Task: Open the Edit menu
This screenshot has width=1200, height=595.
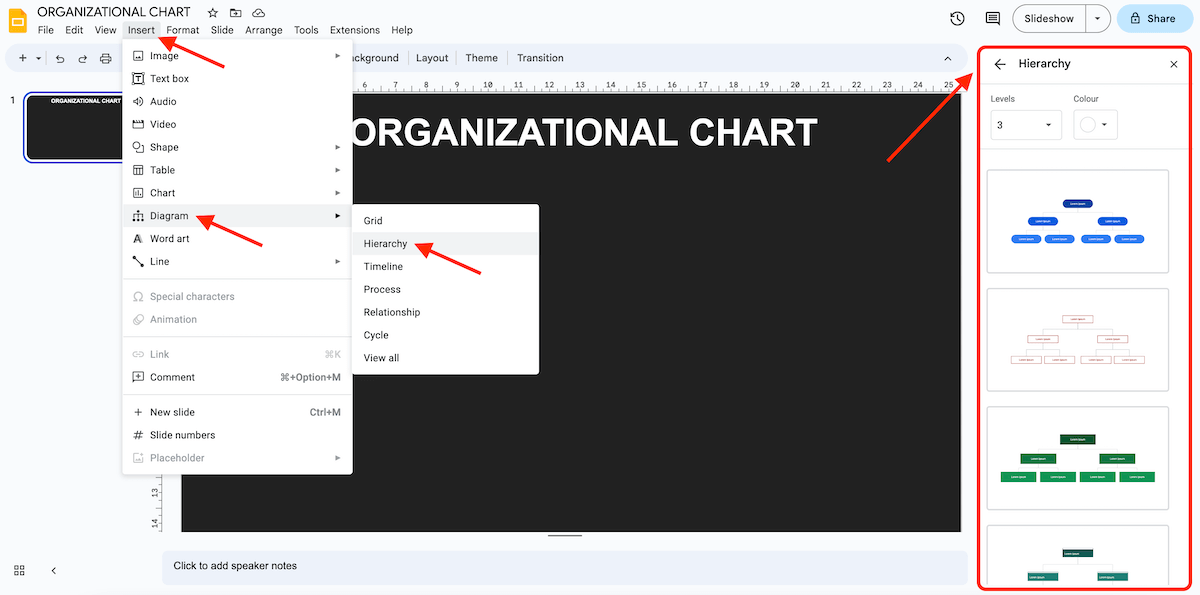Action: tap(74, 30)
